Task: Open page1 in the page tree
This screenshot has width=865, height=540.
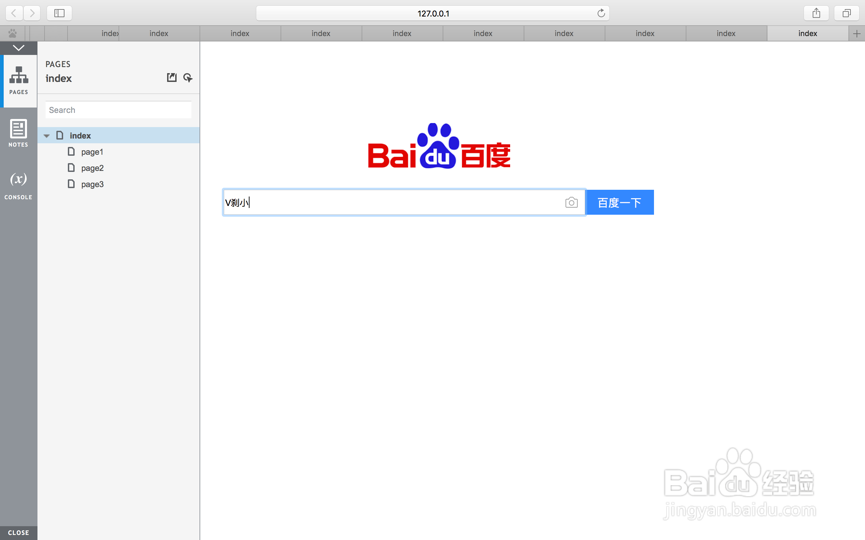Action: 92,152
